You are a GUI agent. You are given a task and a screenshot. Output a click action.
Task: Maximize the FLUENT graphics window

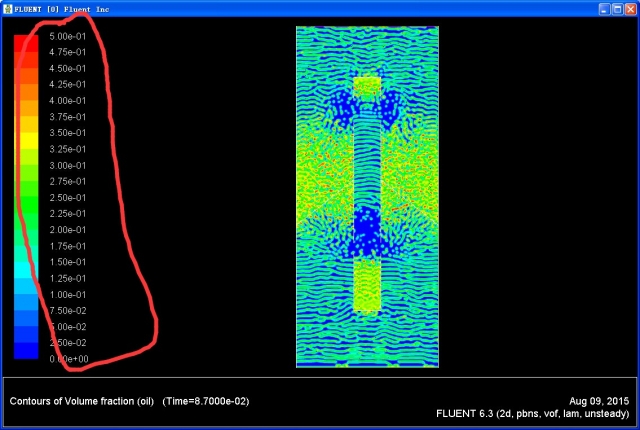[x=617, y=8]
